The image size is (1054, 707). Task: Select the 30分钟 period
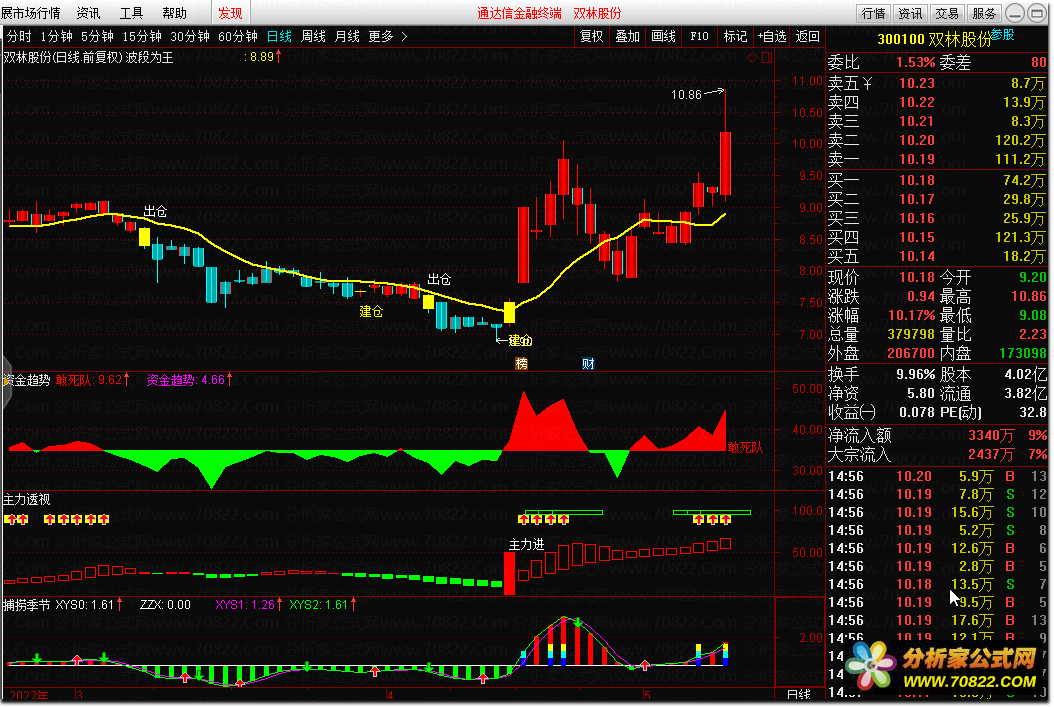(x=190, y=36)
